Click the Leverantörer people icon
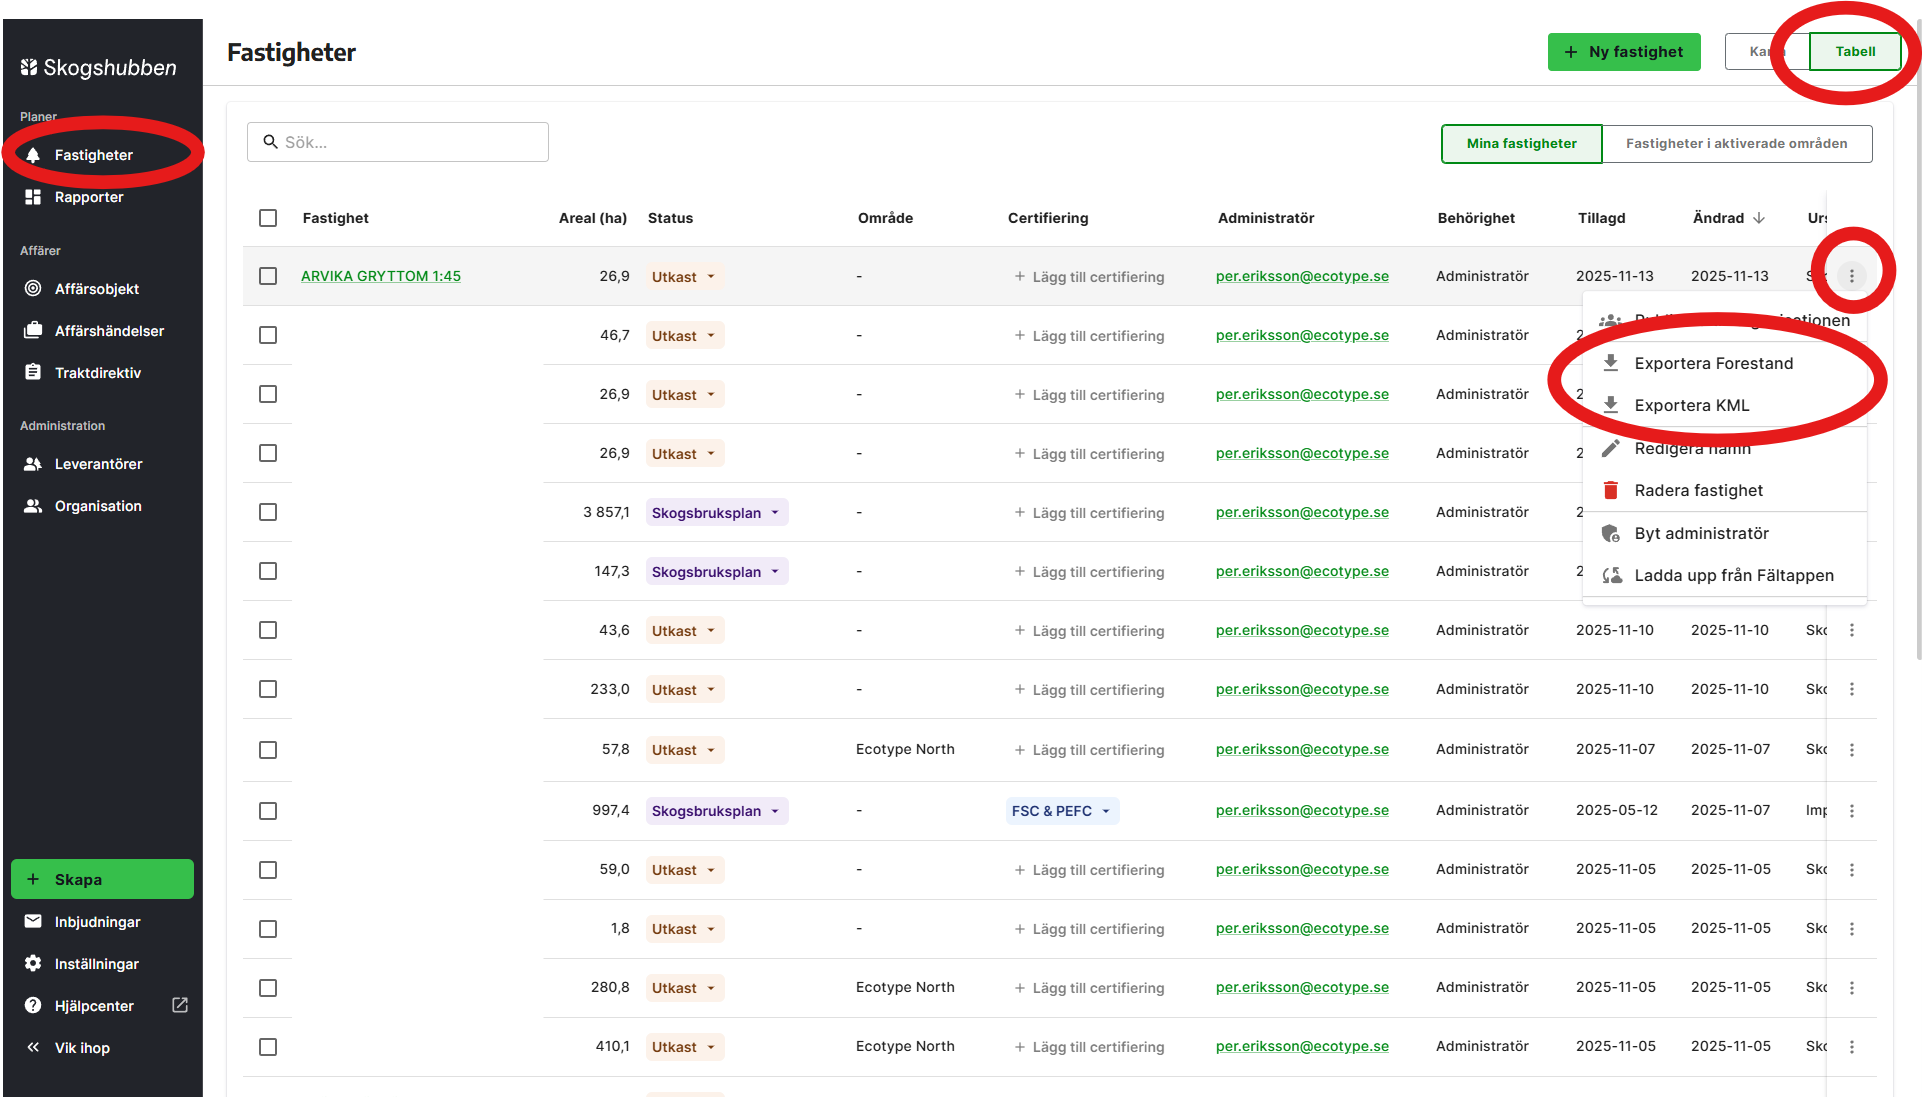Screen dimensions: 1922x1097 (33, 464)
